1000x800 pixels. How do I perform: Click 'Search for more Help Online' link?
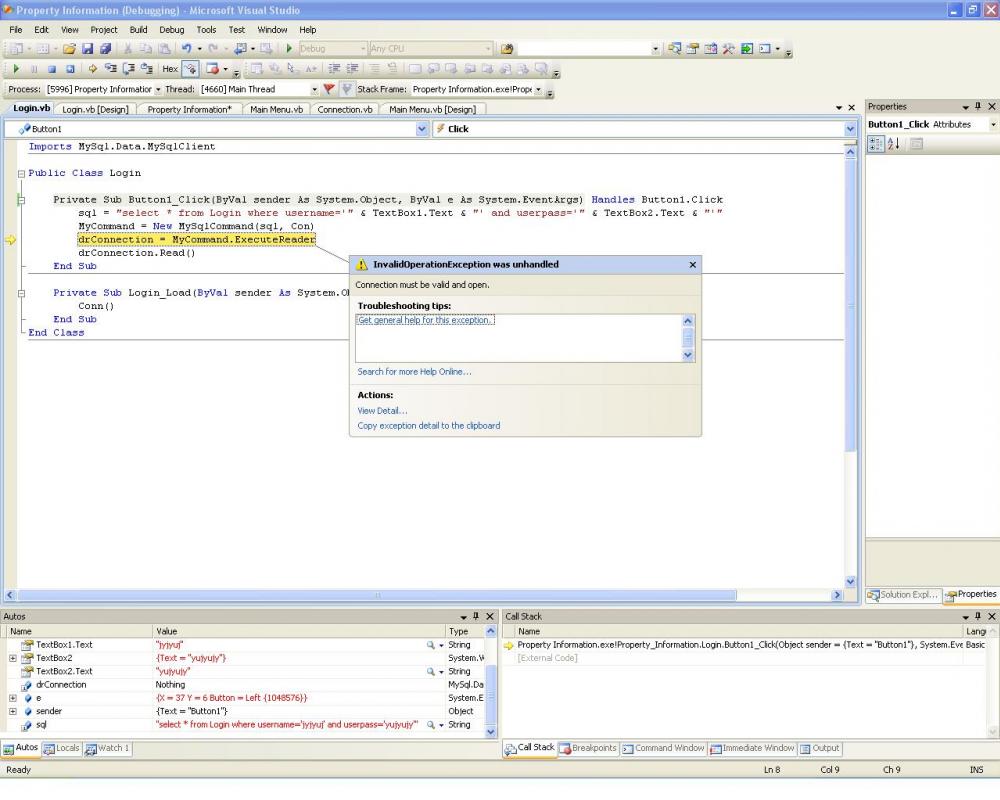(415, 372)
